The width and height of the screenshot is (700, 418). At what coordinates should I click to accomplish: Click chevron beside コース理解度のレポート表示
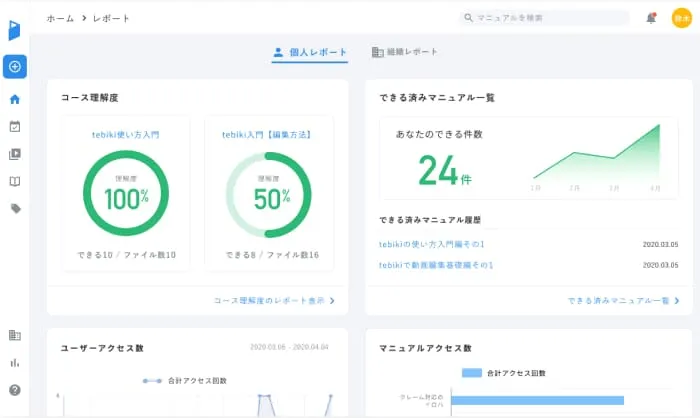pyautogui.click(x=332, y=301)
